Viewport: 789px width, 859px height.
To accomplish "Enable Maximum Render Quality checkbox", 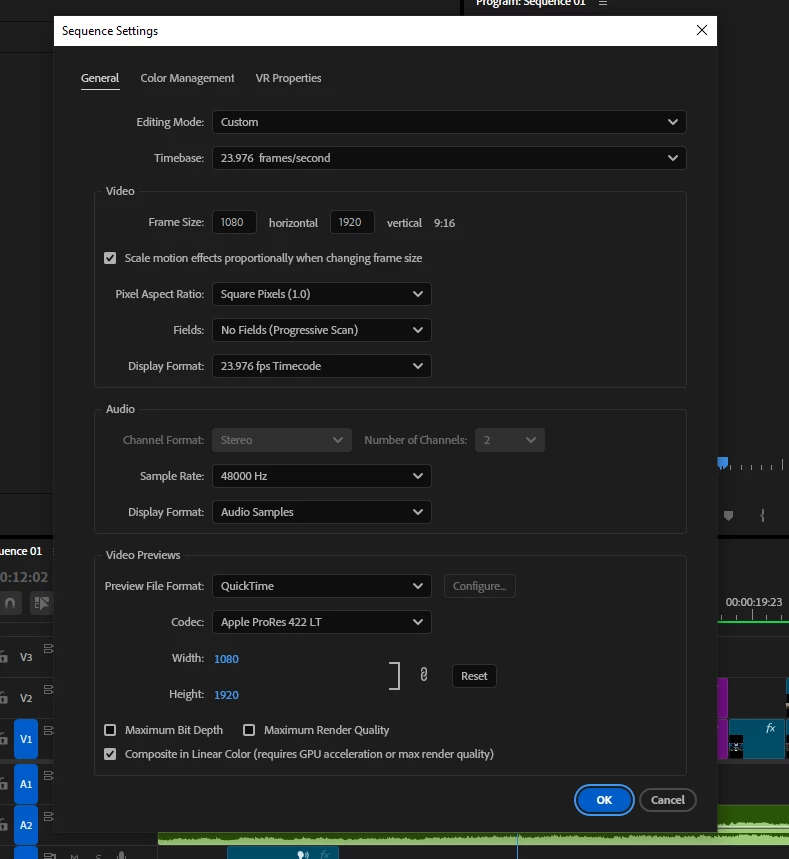I will [x=249, y=730].
